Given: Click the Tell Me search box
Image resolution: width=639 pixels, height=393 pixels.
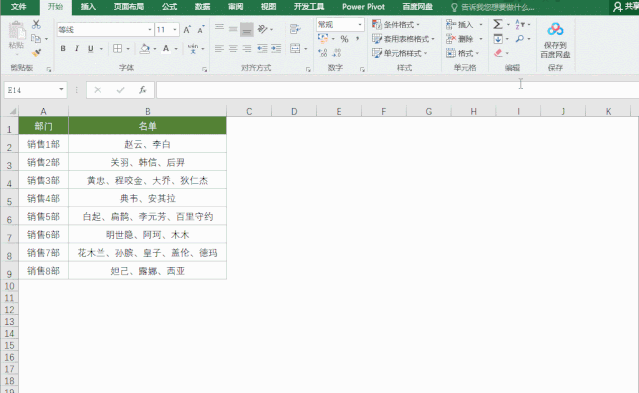Looking at the screenshot, I should click(x=493, y=7).
